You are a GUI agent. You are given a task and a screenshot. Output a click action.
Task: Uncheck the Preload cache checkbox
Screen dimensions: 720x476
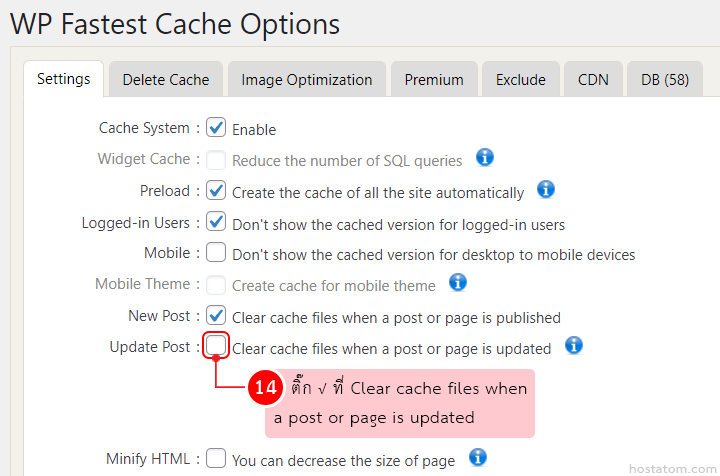tap(216, 190)
